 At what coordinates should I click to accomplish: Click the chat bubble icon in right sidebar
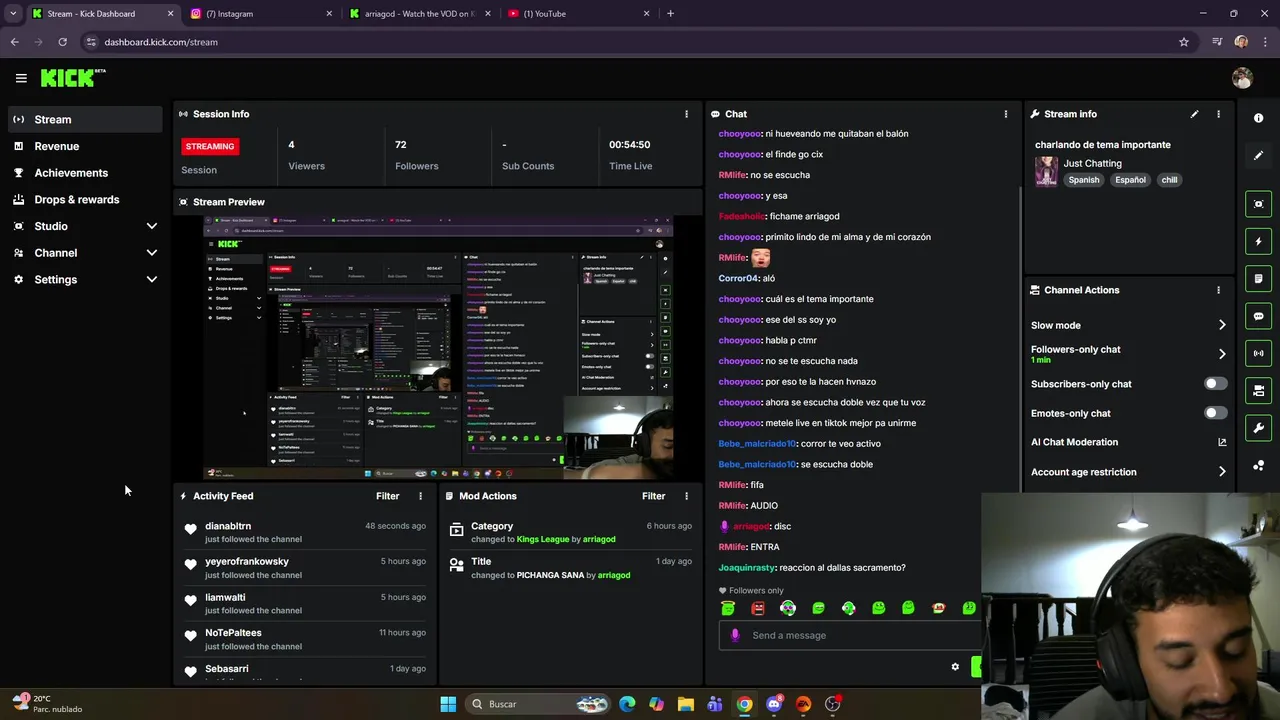click(1258, 316)
